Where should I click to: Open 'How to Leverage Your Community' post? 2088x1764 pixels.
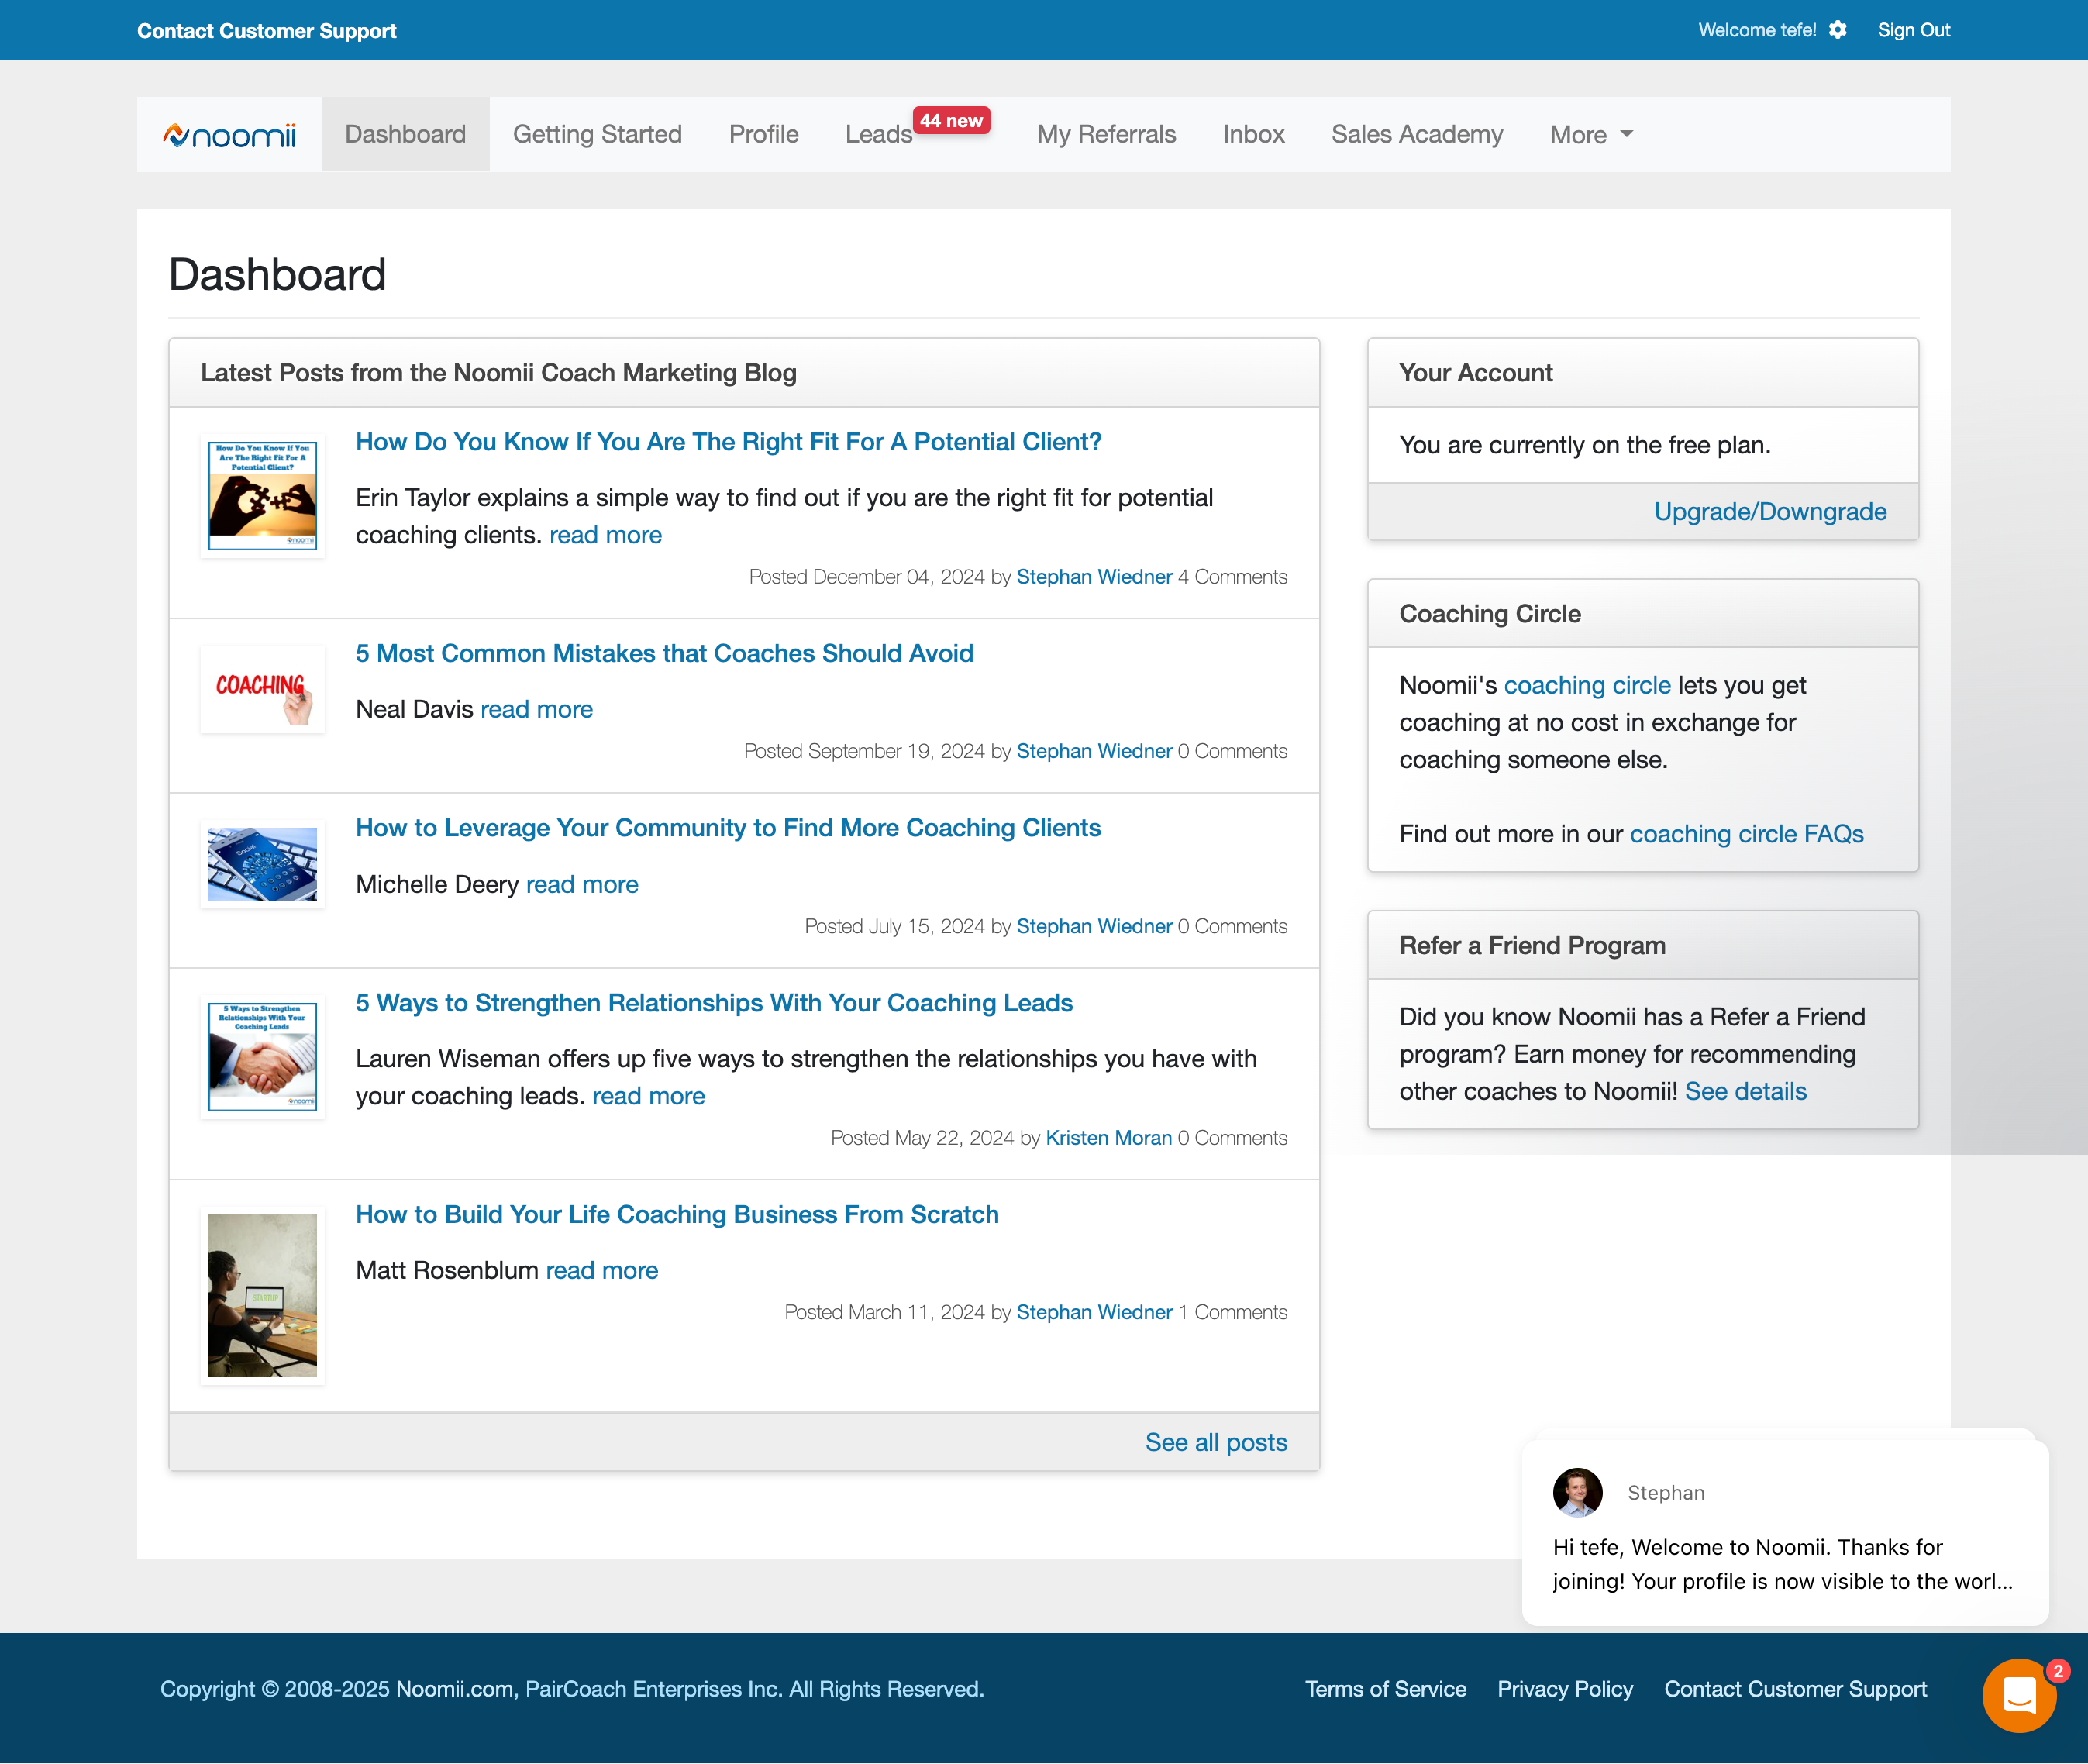point(728,828)
